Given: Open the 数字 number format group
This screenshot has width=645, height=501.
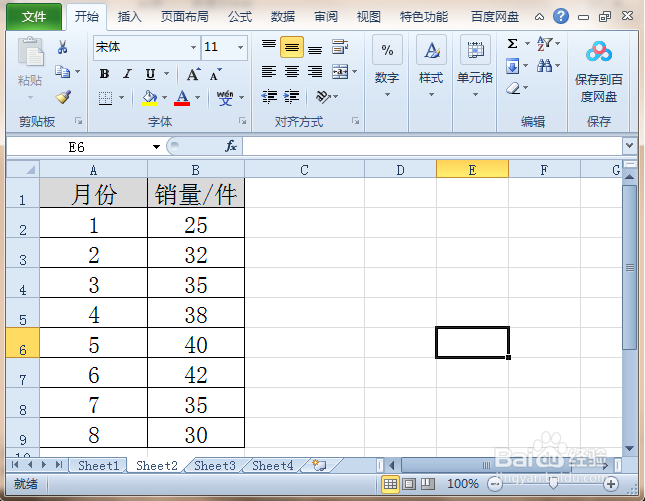Looking at the screenshot, I should [387, 68].
